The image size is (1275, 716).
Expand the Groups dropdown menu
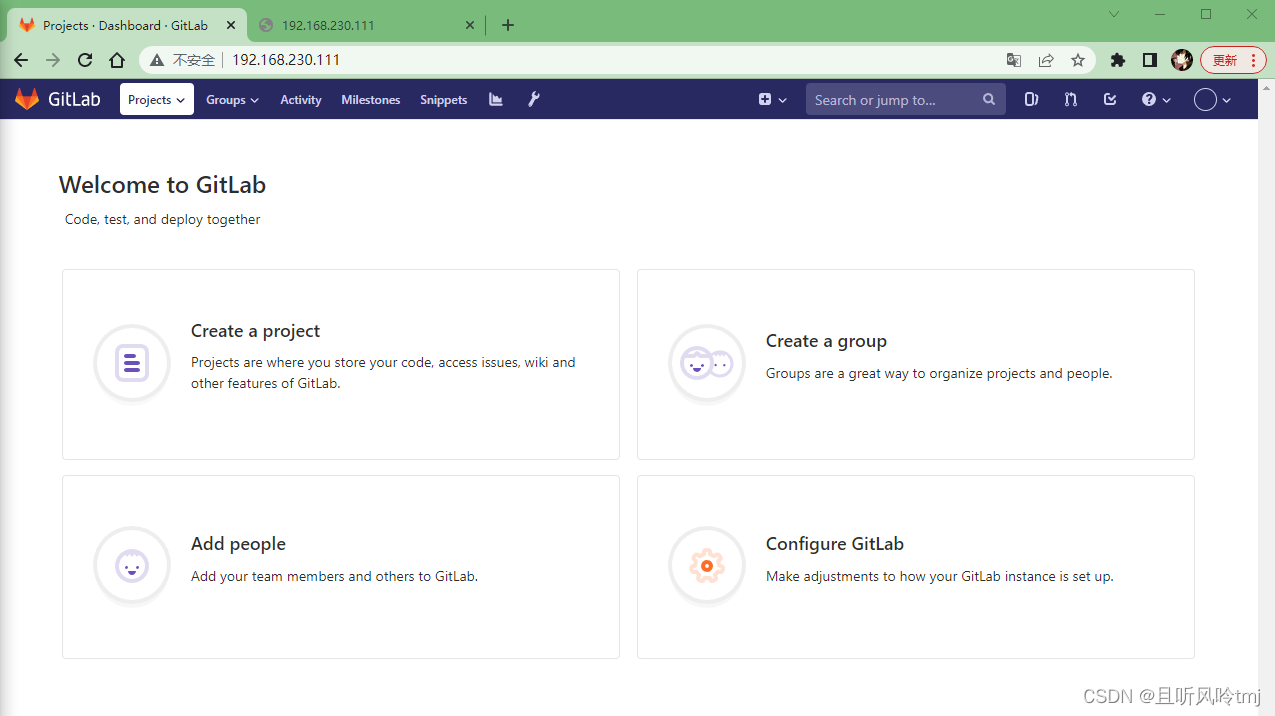232,100
